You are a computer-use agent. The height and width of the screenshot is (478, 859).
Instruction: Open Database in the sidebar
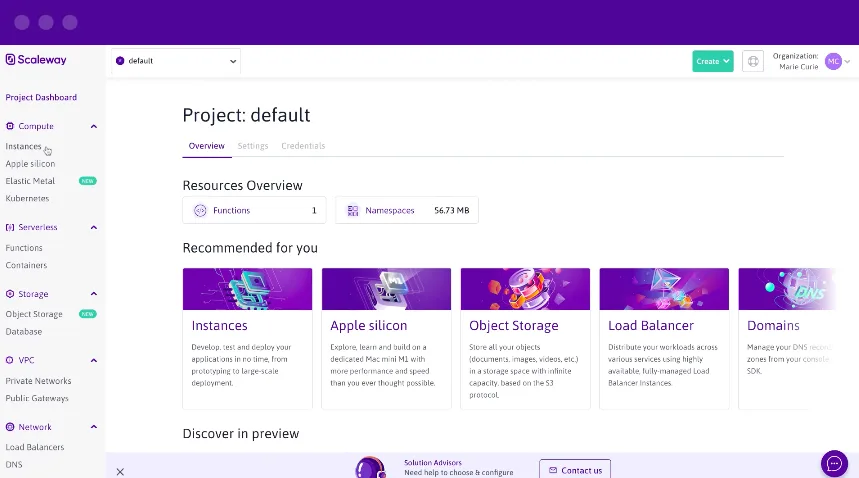tap(24, 332)
